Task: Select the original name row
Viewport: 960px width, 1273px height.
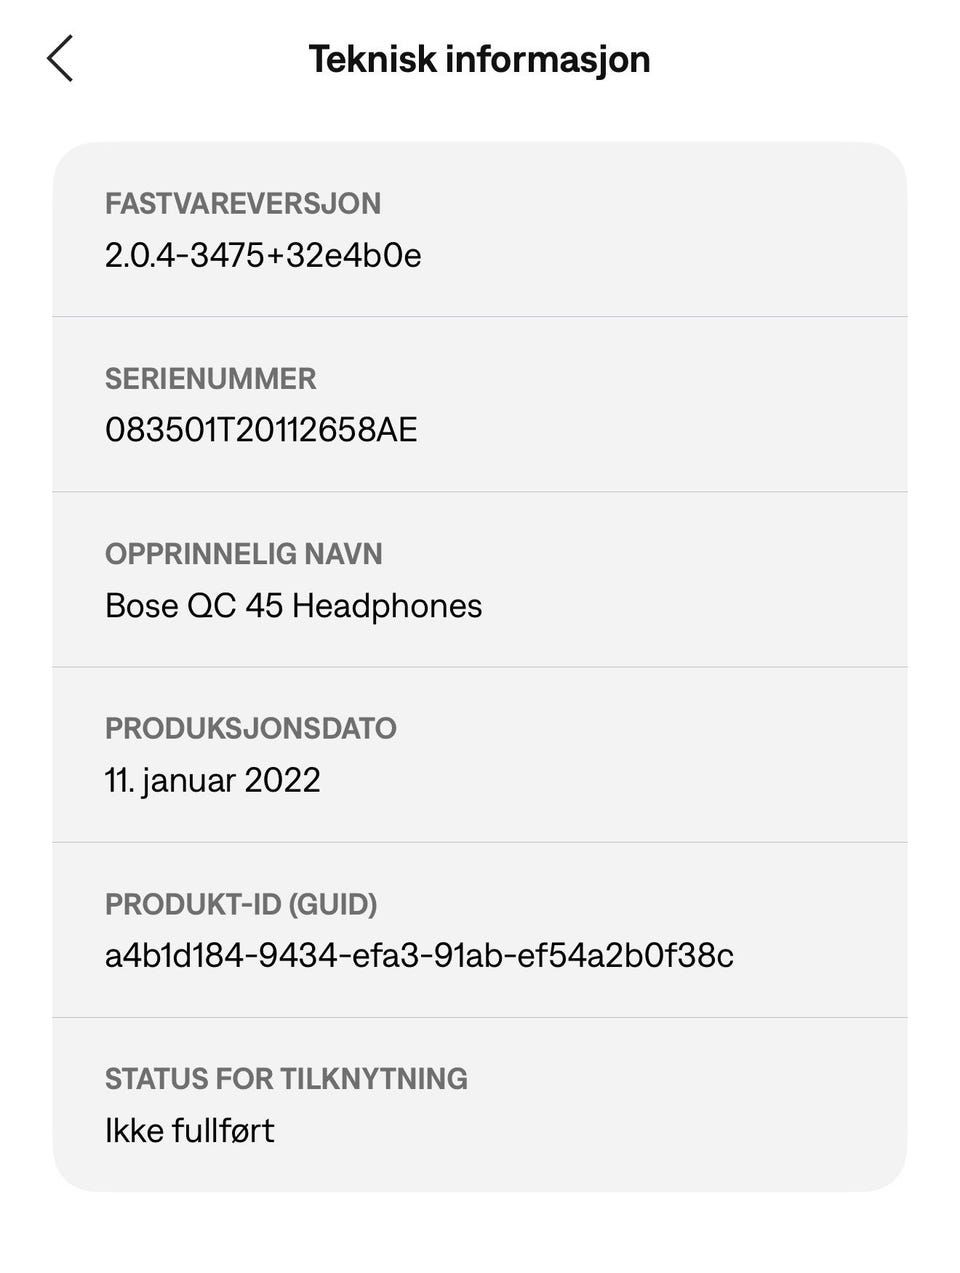Action: tap(660, 579)
